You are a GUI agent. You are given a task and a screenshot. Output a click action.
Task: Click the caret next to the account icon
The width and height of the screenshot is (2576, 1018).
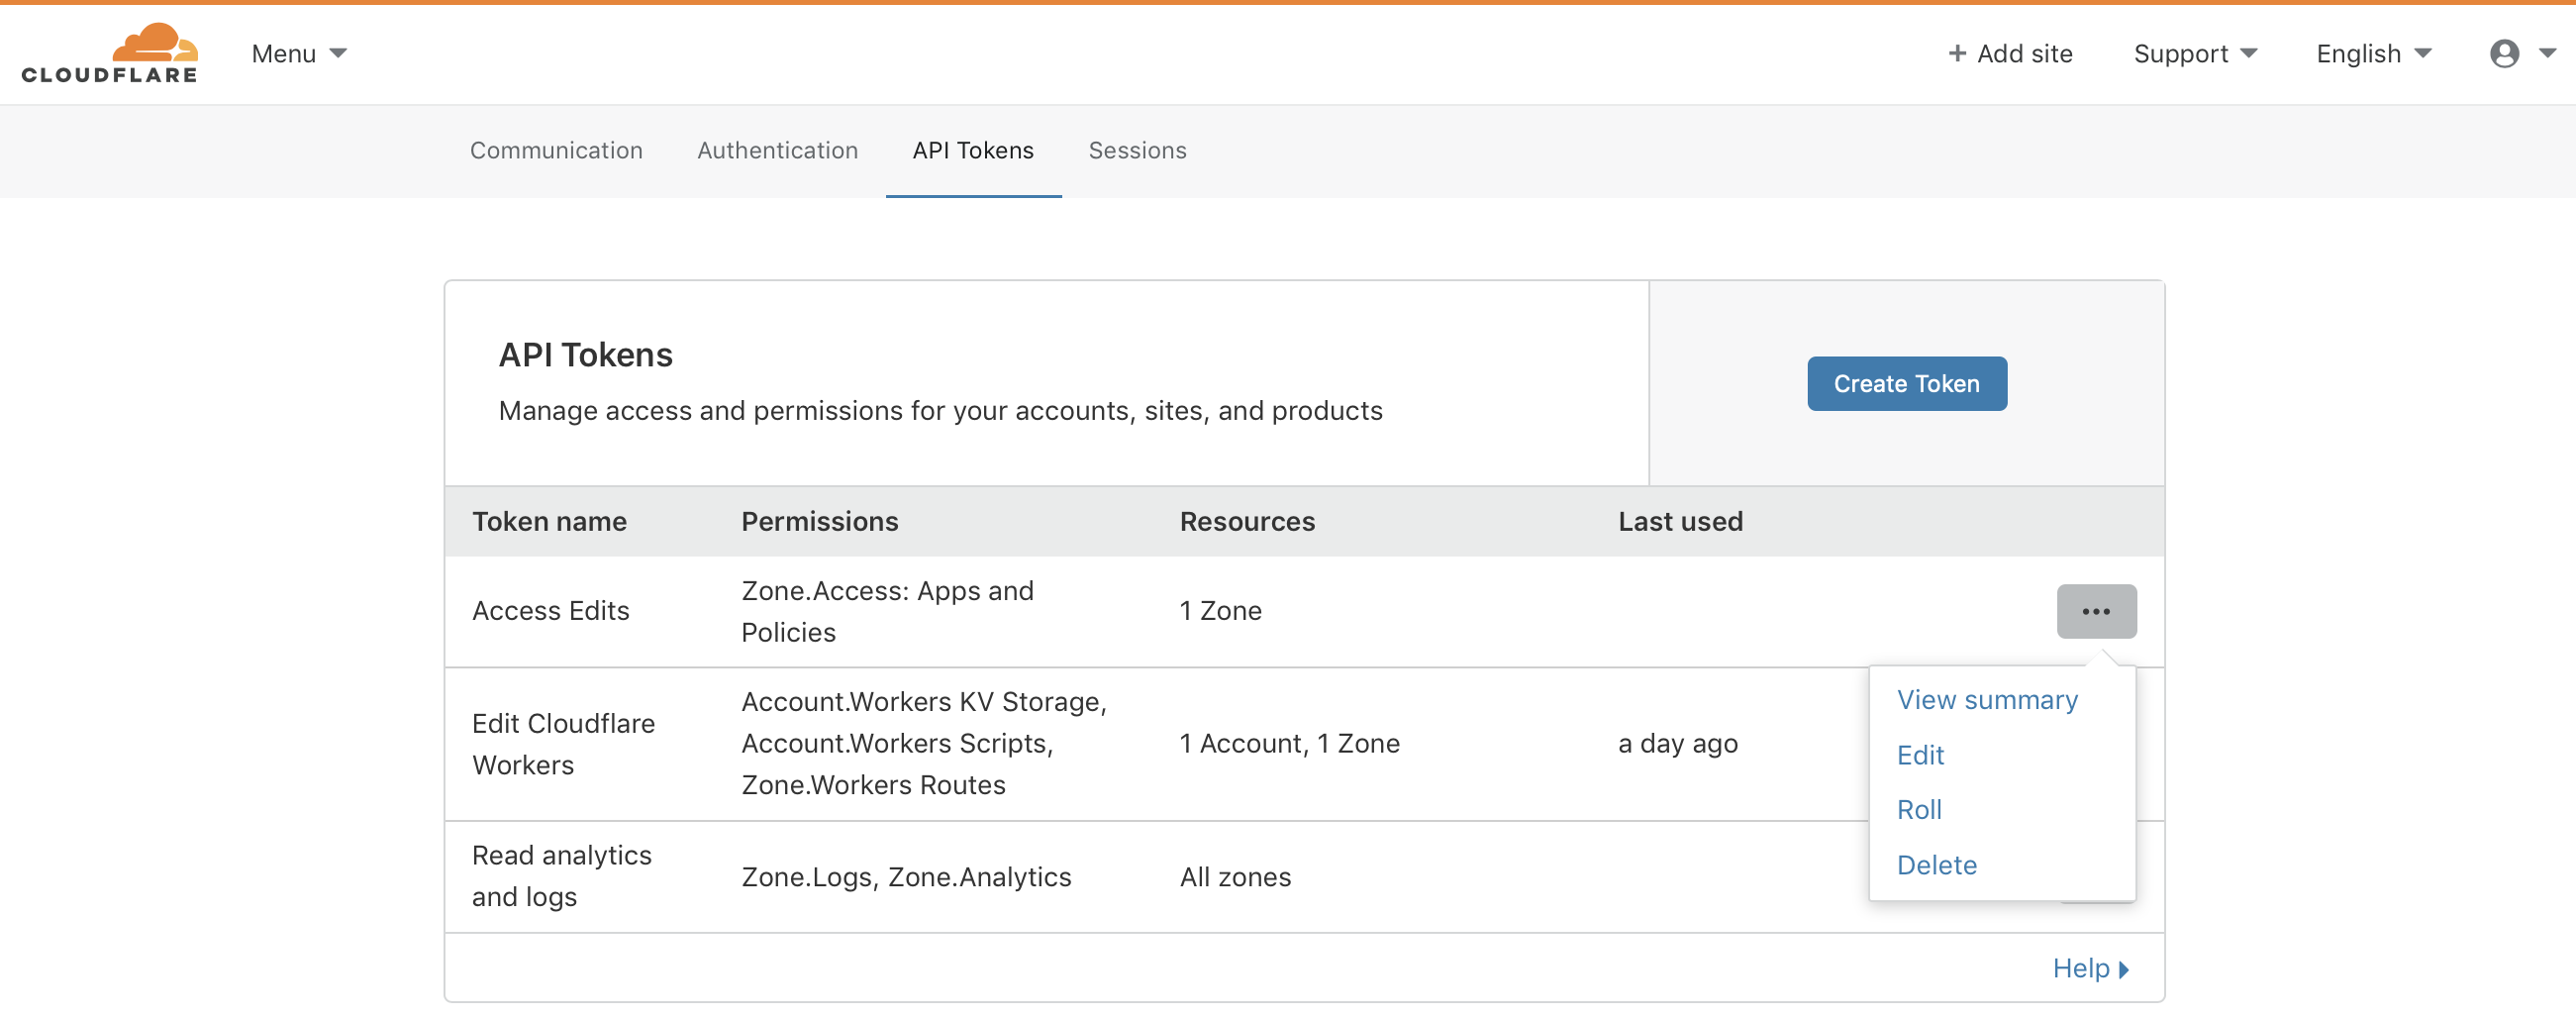click(x=2546, y=54)
